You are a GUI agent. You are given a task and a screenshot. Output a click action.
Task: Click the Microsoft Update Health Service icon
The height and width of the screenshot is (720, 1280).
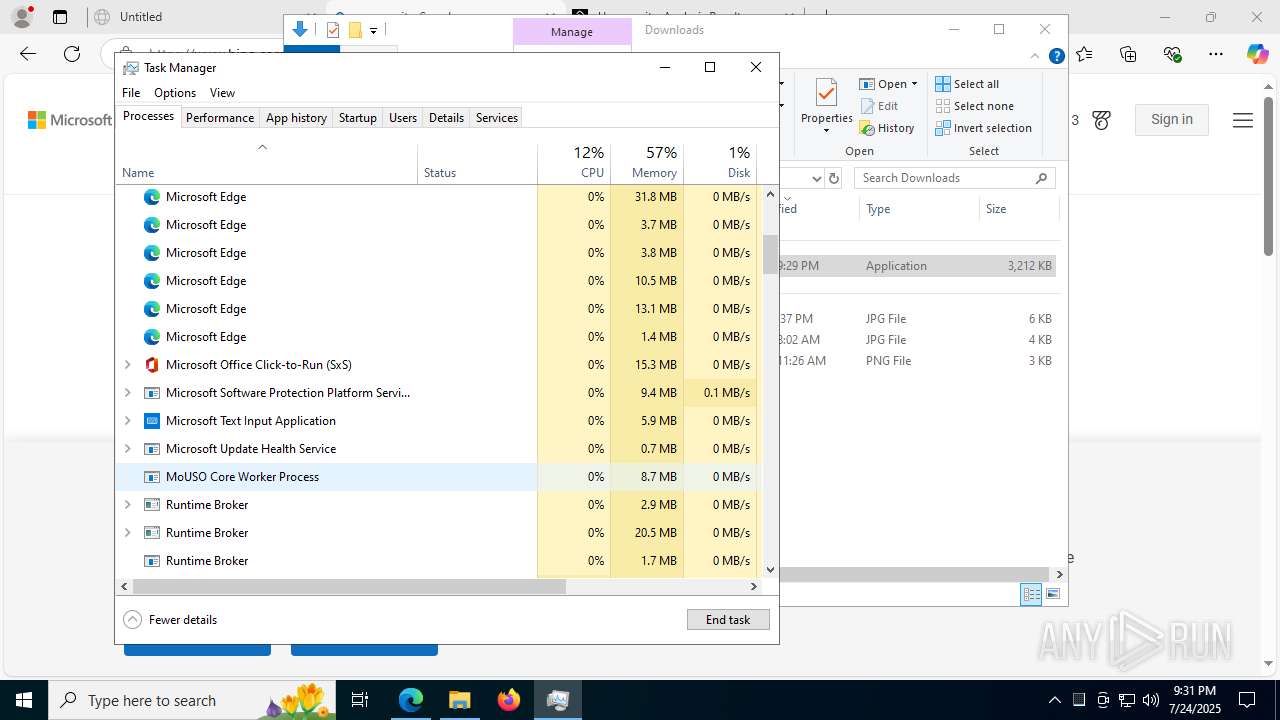click(152, 449)
